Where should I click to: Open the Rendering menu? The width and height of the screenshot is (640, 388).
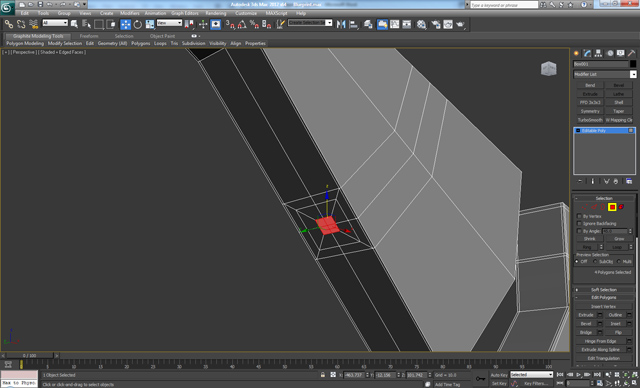(216, 13)
